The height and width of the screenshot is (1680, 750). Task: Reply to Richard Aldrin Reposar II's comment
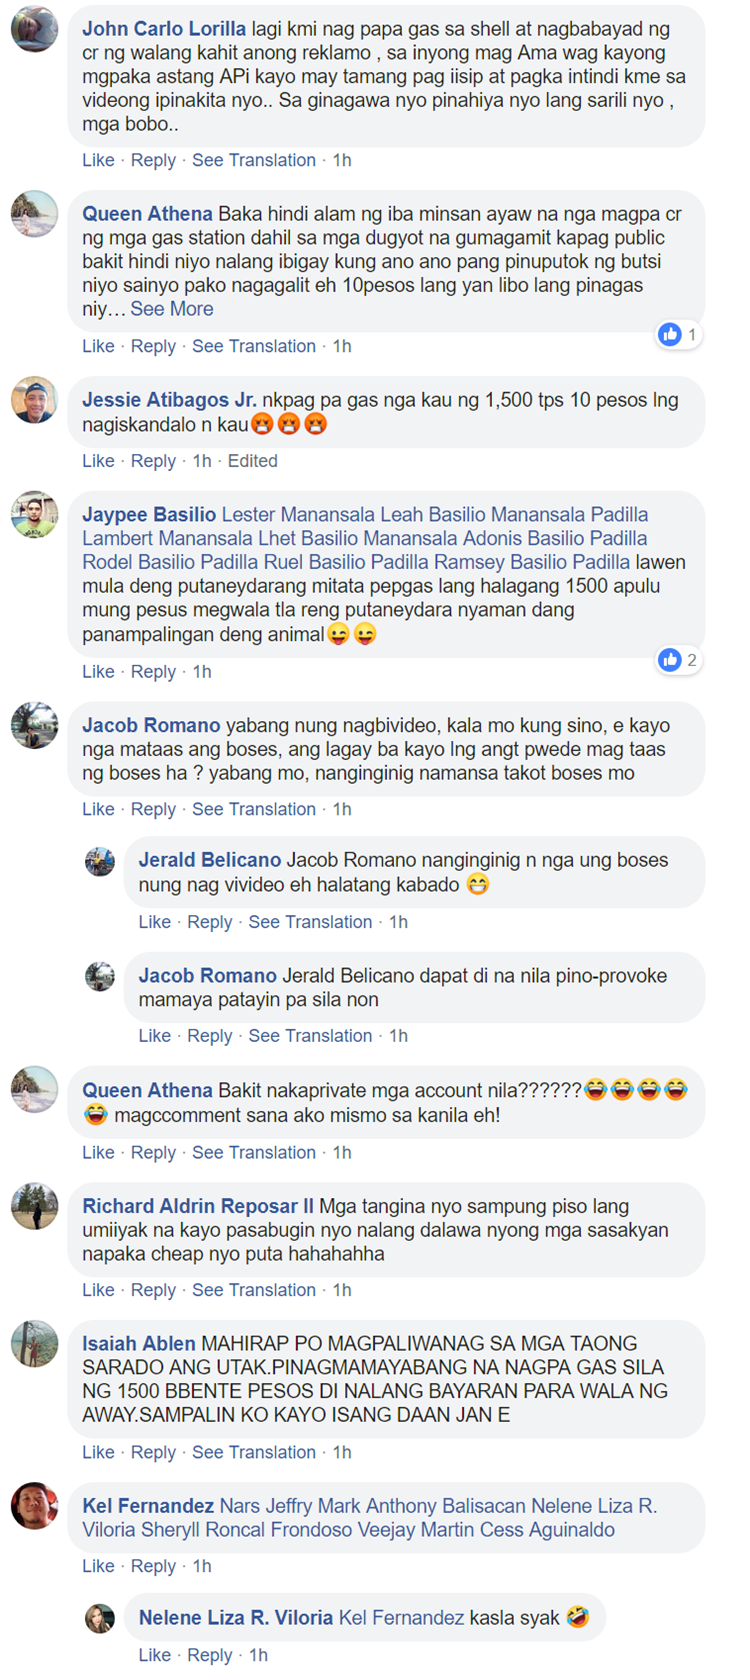click(153, 1290)
